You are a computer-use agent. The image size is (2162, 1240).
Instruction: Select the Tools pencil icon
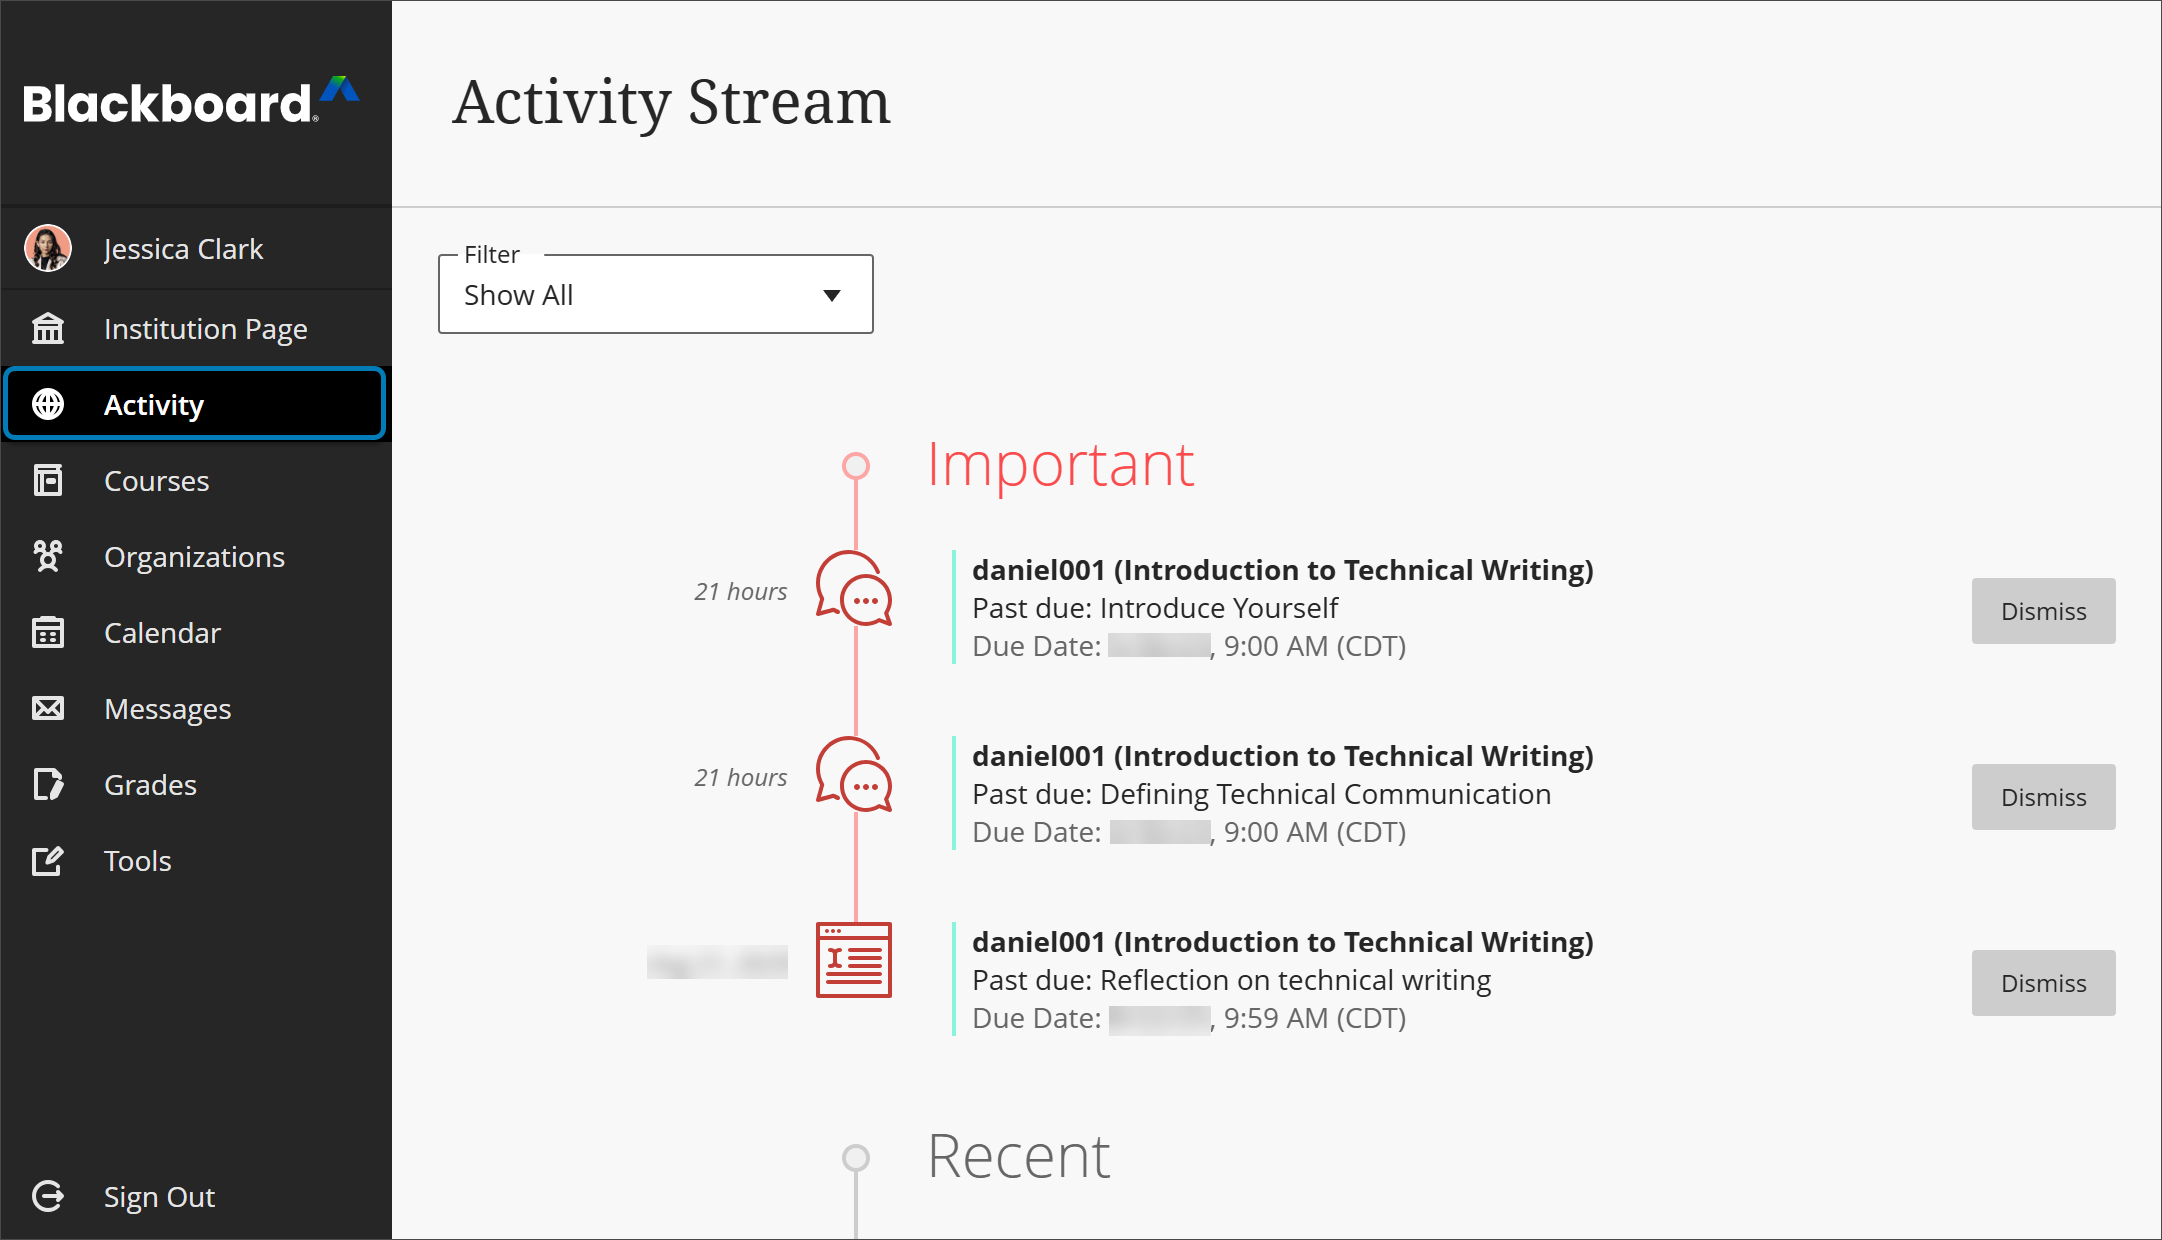tap(47, 860)
